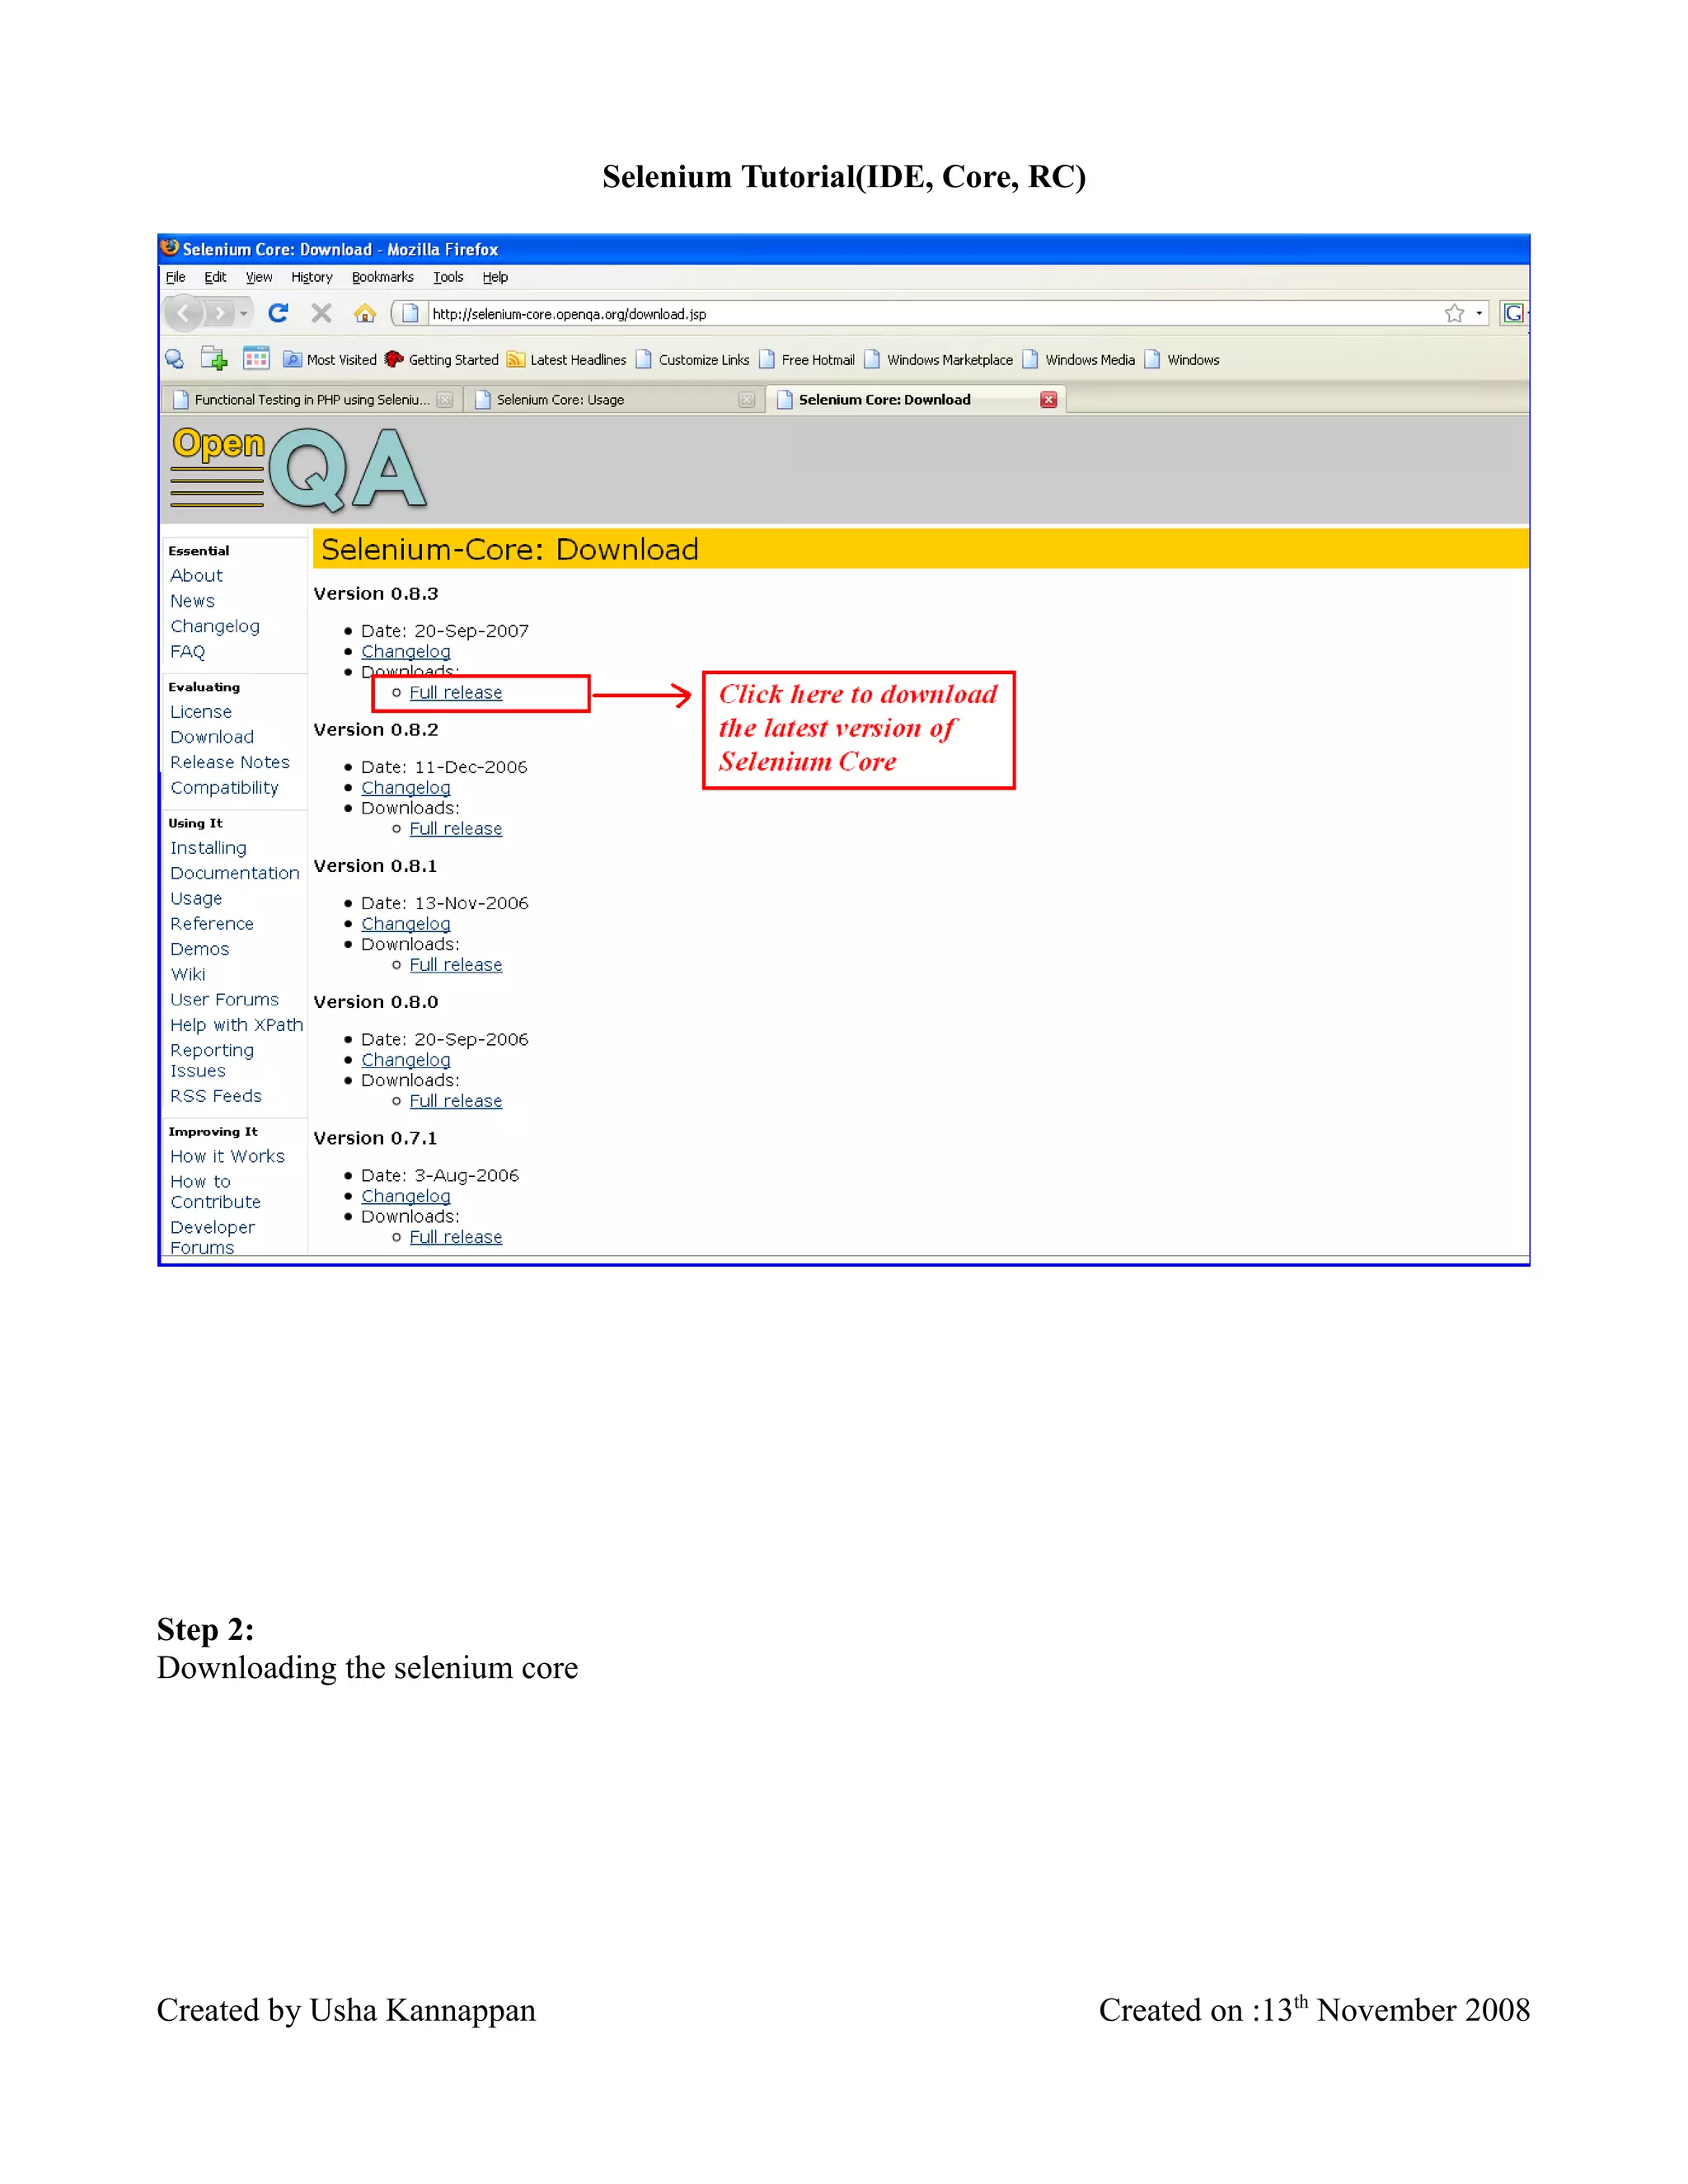
Task: Open the Wiki sidebar link
Action: [x=187, y=974]
